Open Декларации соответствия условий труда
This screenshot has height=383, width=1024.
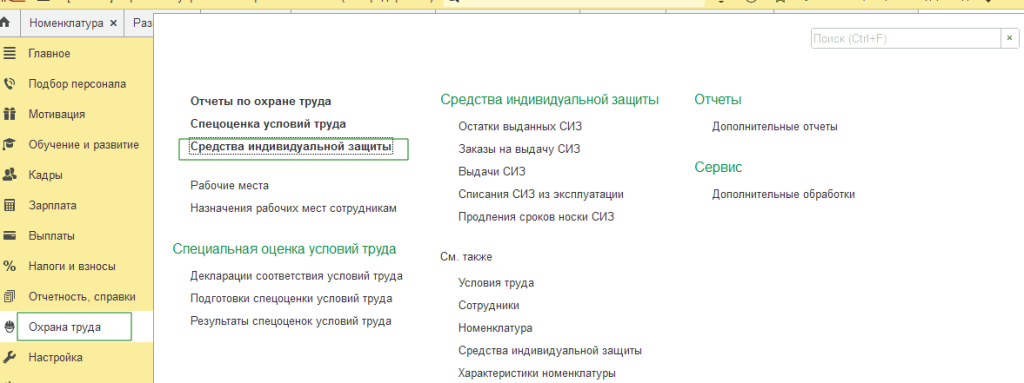coord(296,276)
